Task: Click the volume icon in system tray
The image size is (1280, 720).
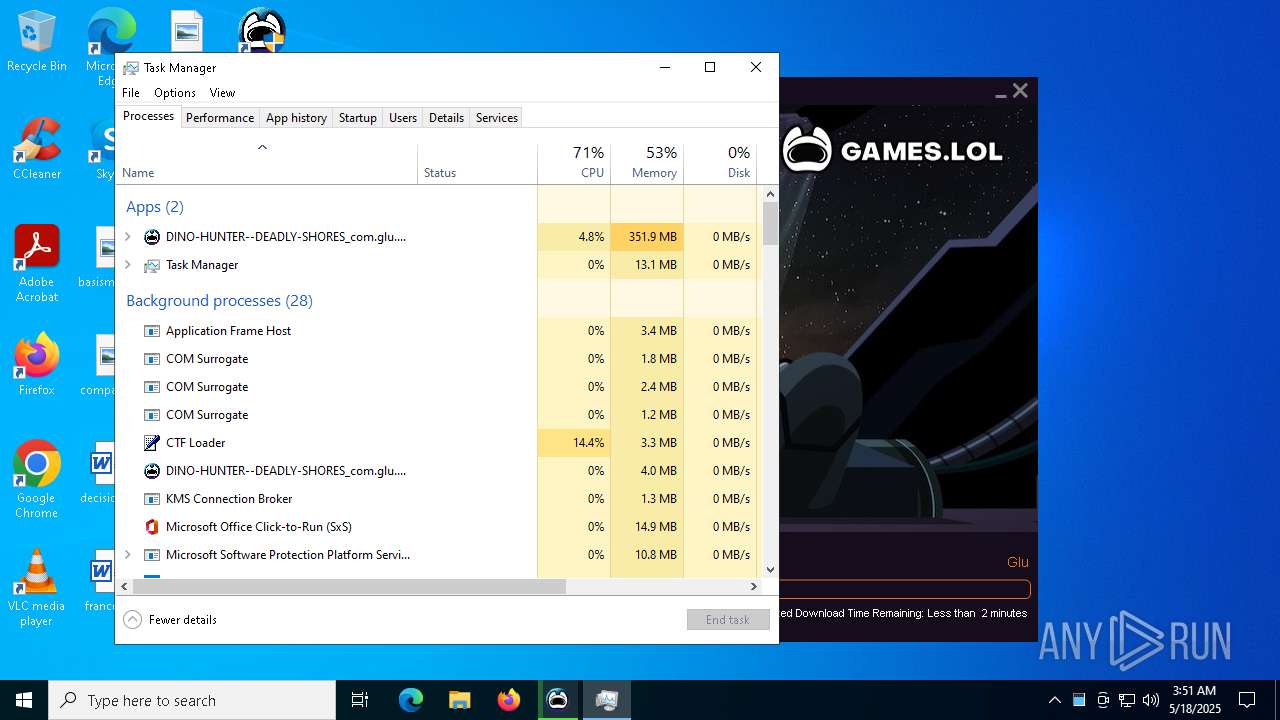Action: [x=1151, y=700]
